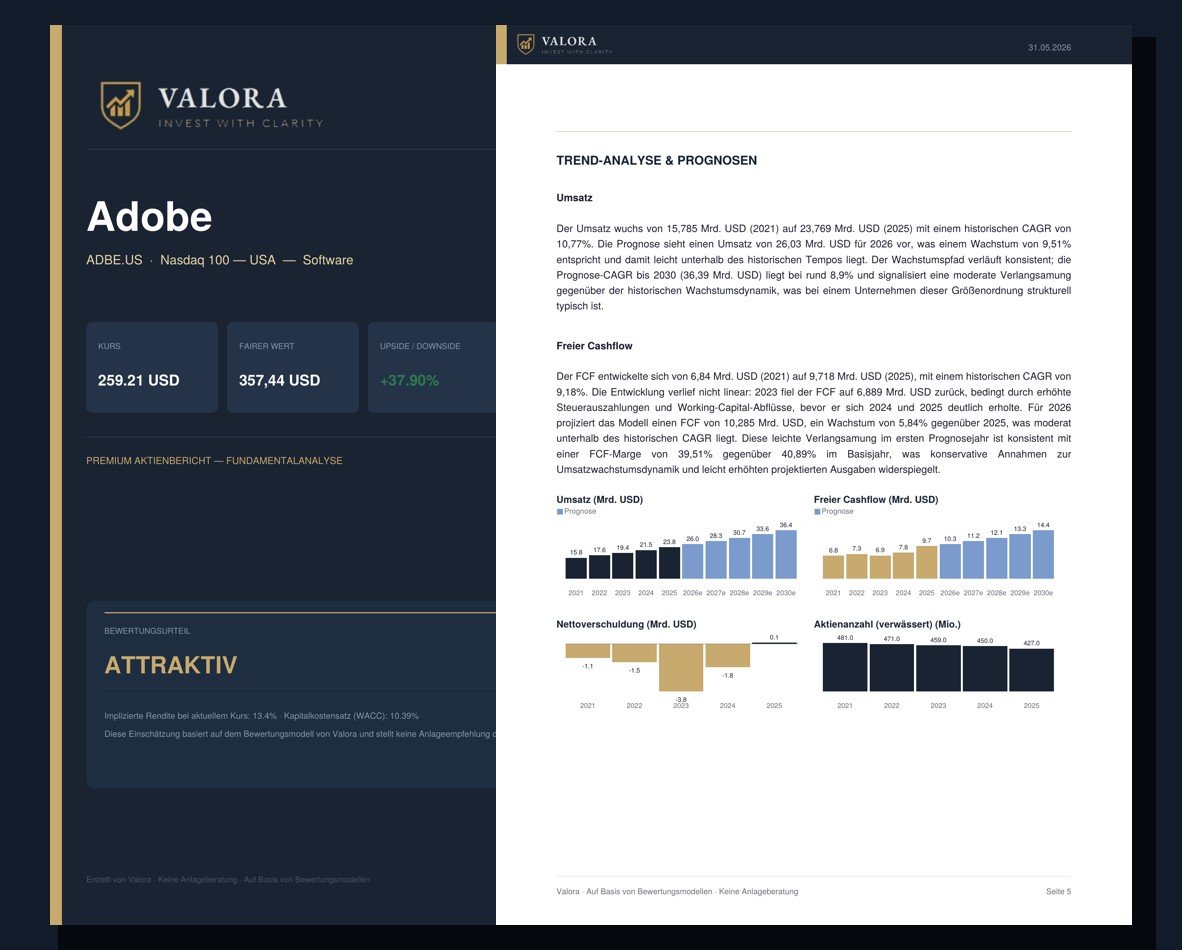Screen dimensions: 1182x950
Task: Click the 'Freier Cashflow (Mrd. USD)' chart title
Action: tap(876, 500)
